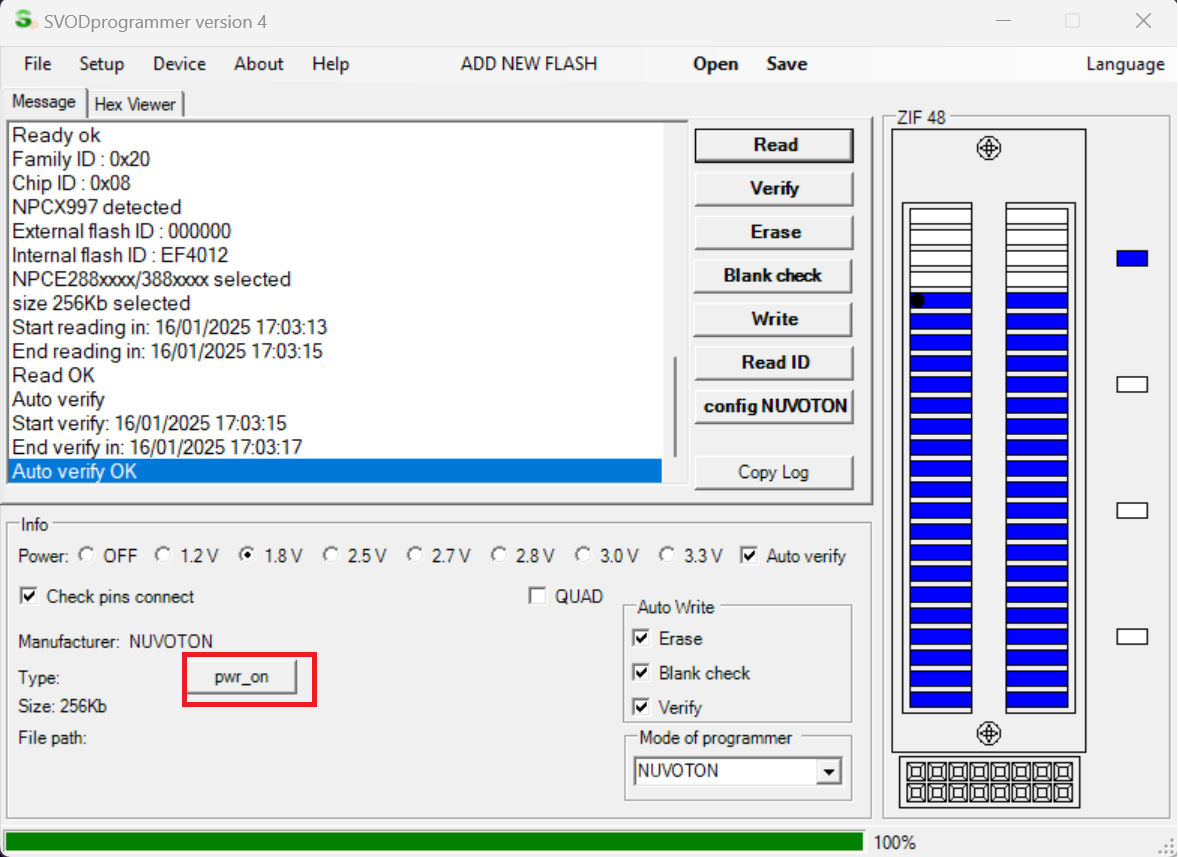
Task: Click the blue indicator box beside ZIF socket
Action: pyautogui.click(x=1131, y=258)
